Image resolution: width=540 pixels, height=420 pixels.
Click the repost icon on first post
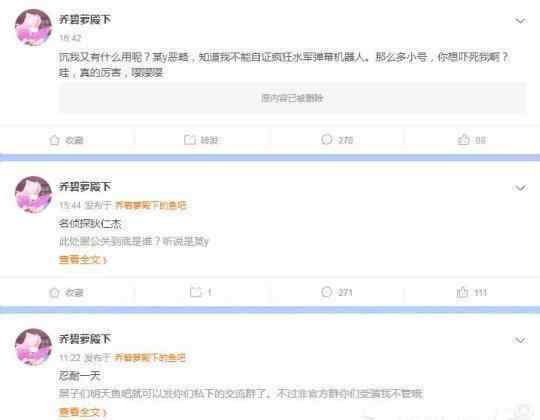point(190,140)
